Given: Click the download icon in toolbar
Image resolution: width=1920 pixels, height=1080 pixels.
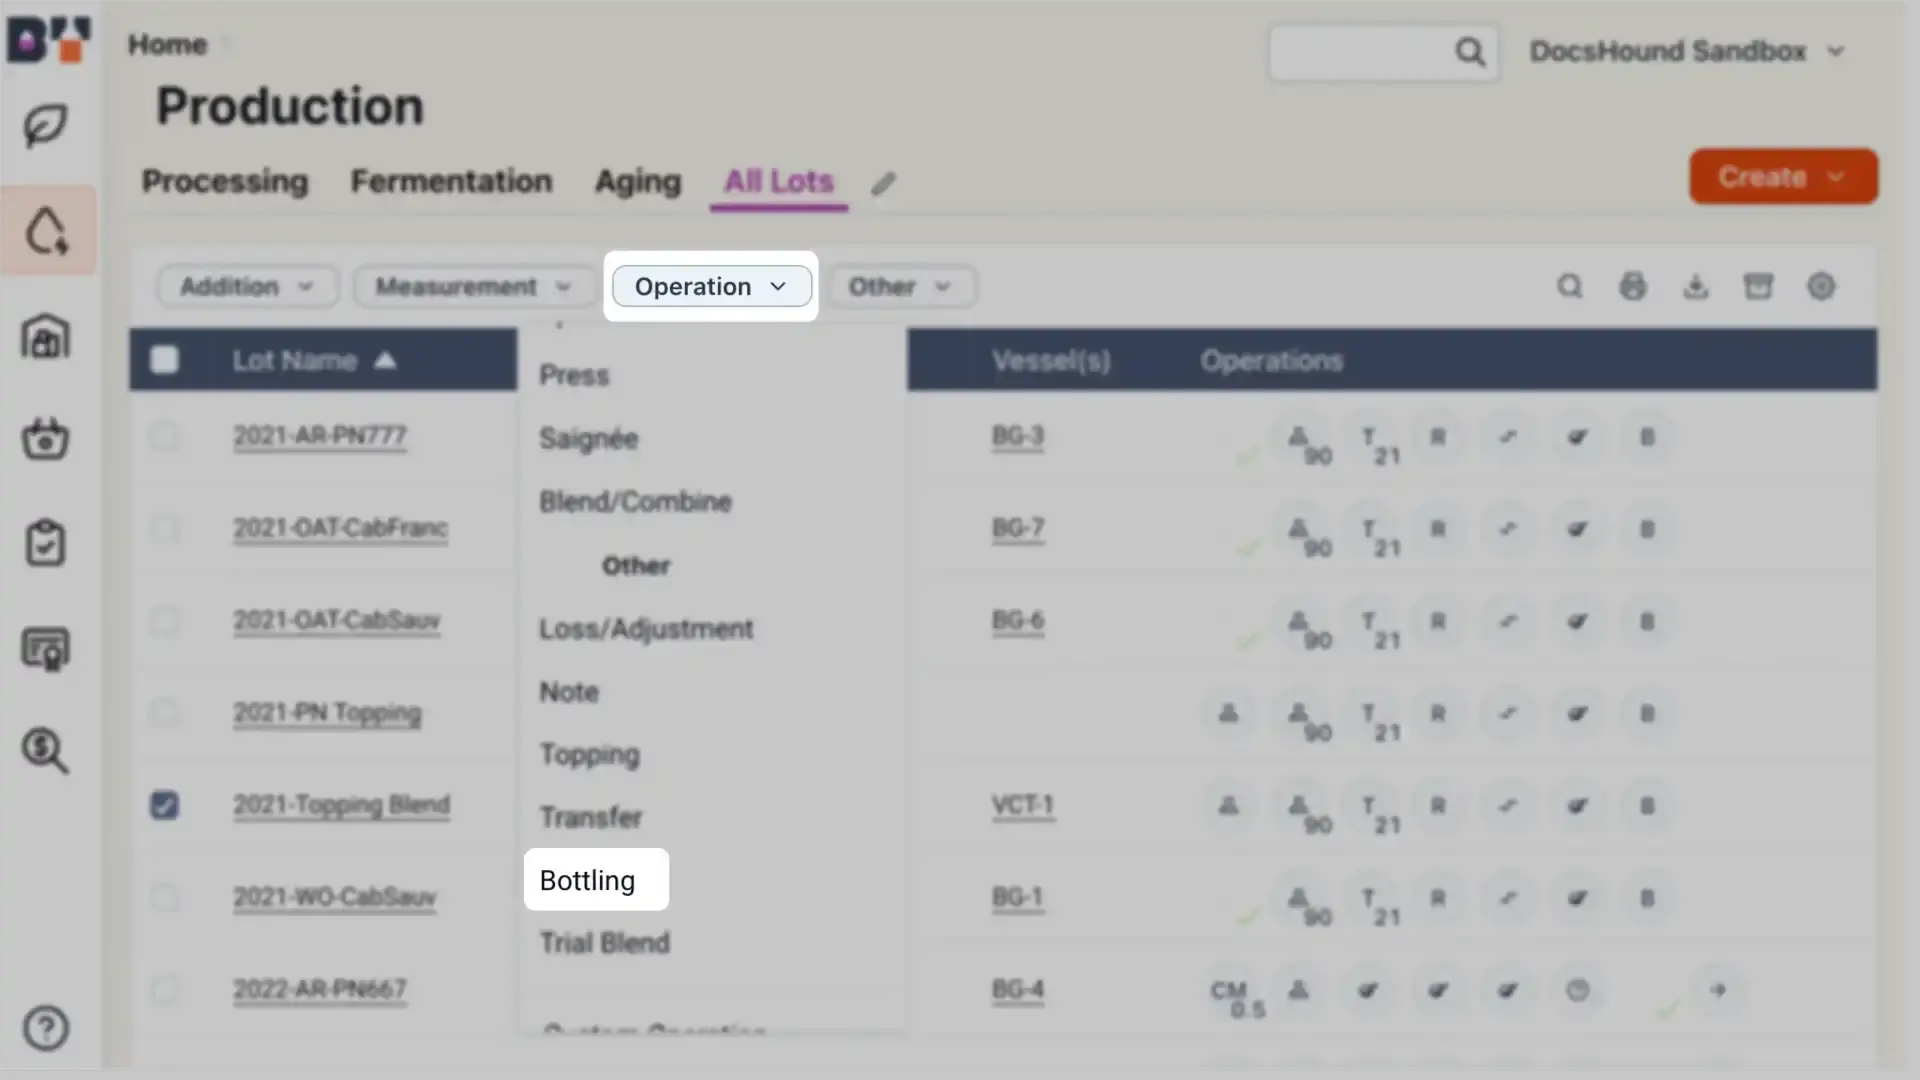Looking at the screenshot, I should point(1696,286).
